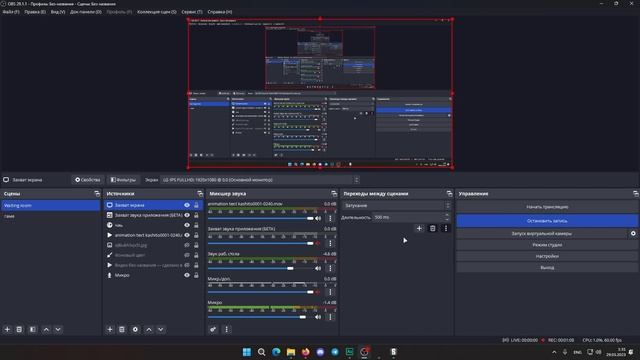Open the Файл menu
The height and width of the screenshot is (360, 640).
[11, 12]
